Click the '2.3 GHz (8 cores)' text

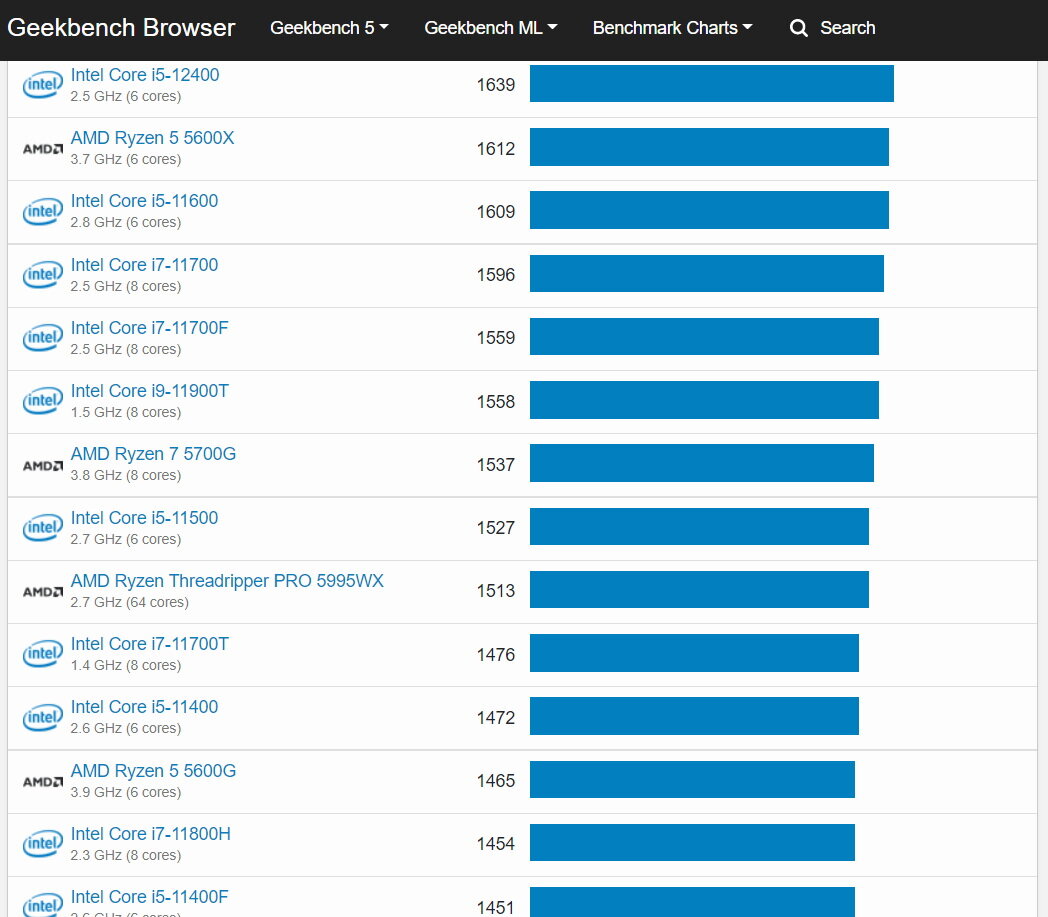tap(126, 855)
